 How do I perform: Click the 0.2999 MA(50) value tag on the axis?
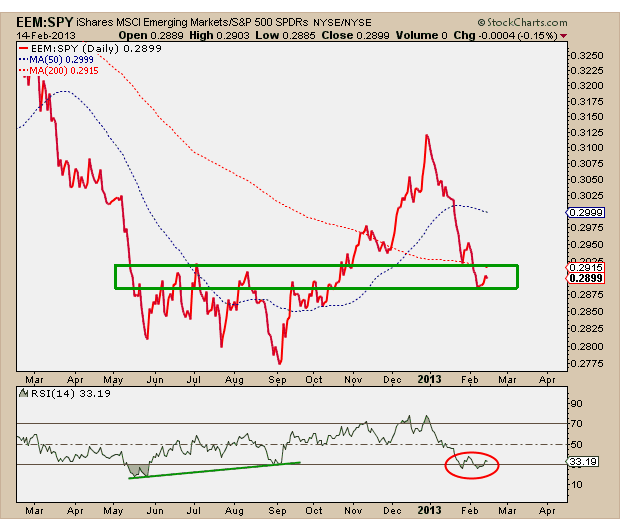coord(586,213)
